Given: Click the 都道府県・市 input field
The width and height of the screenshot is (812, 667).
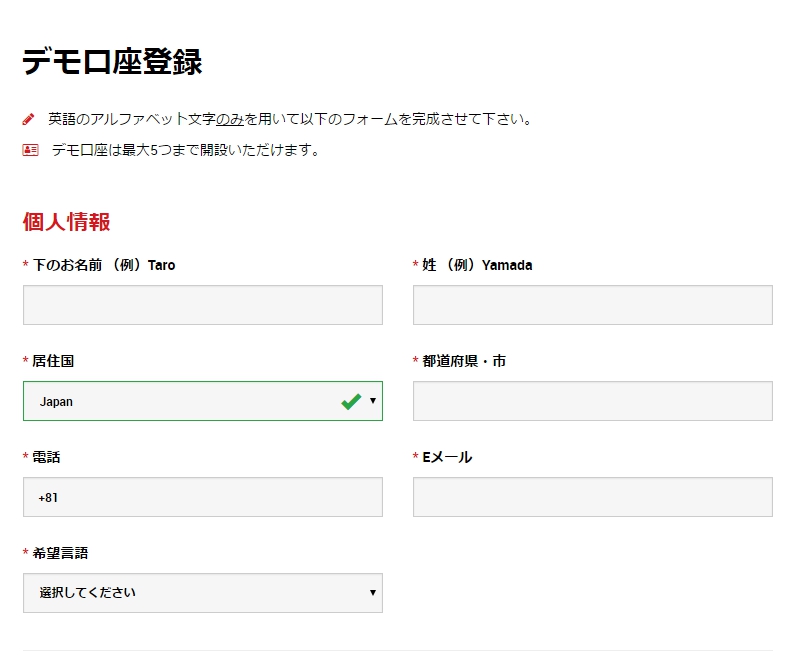Looking at the screenshot, I should coord(593,401).
